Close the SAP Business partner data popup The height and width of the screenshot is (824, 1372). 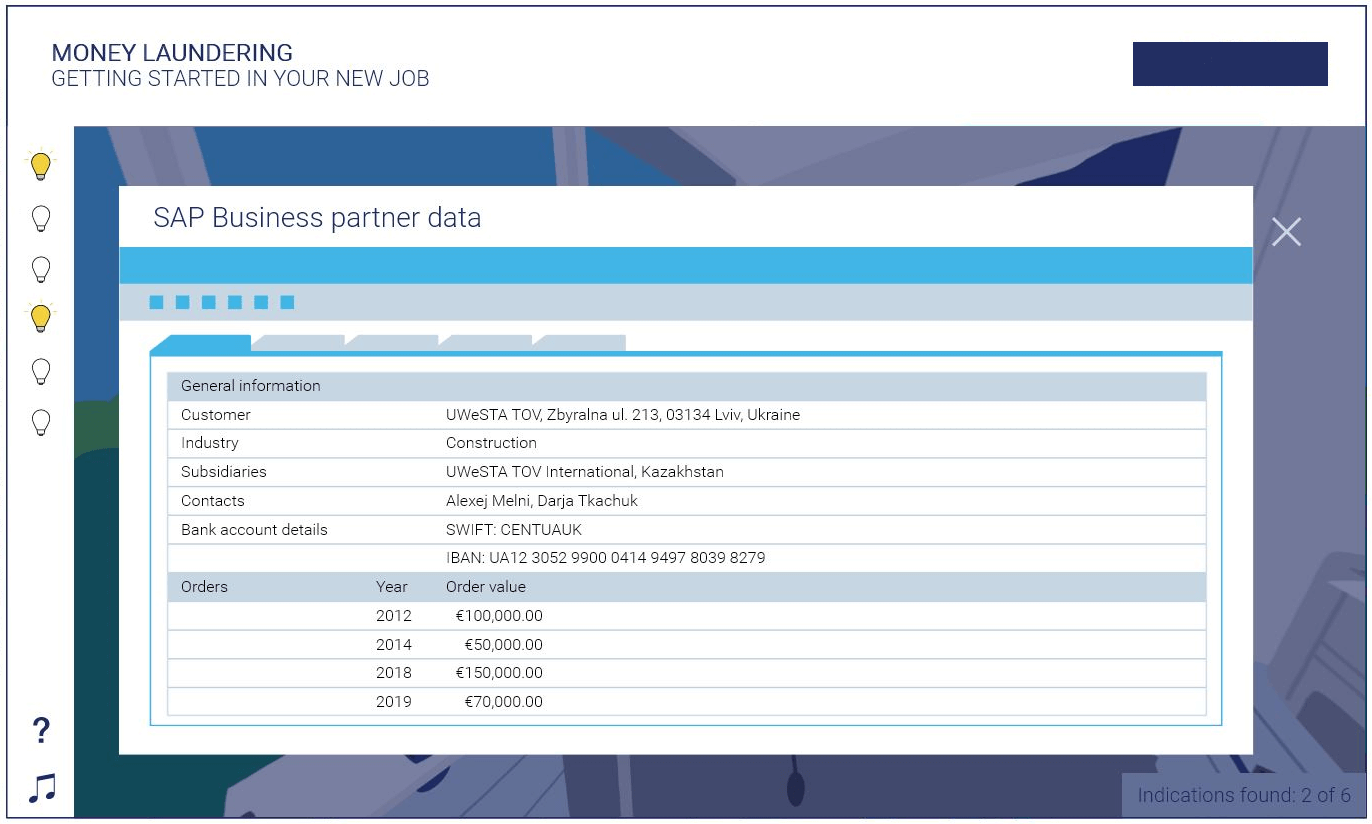click(x=1286, y=232)
